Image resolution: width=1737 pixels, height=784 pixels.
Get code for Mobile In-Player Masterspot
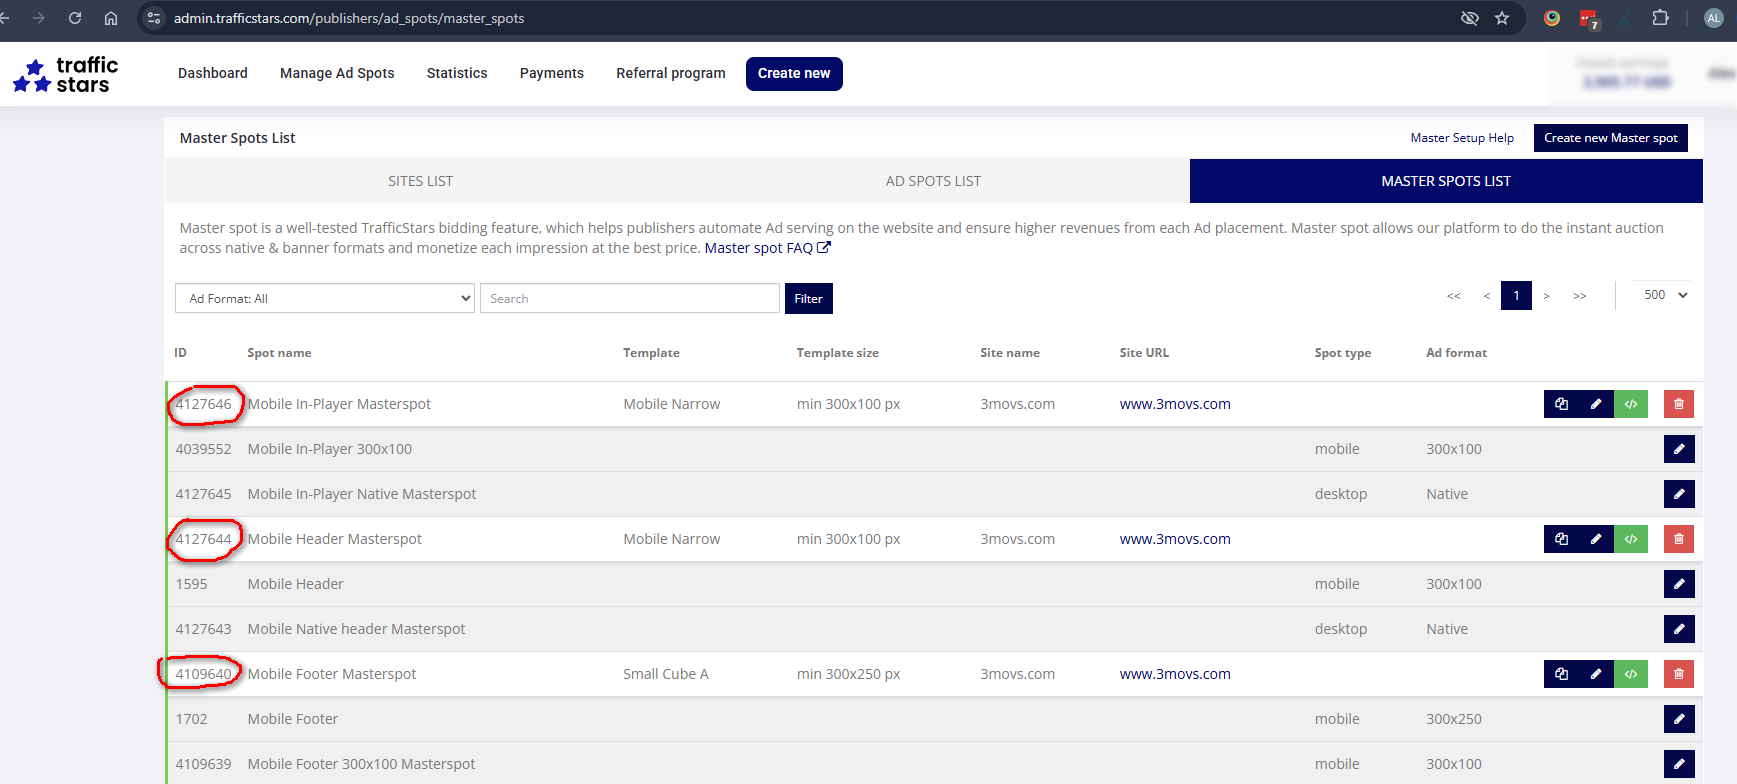(x=1631, y=404)
